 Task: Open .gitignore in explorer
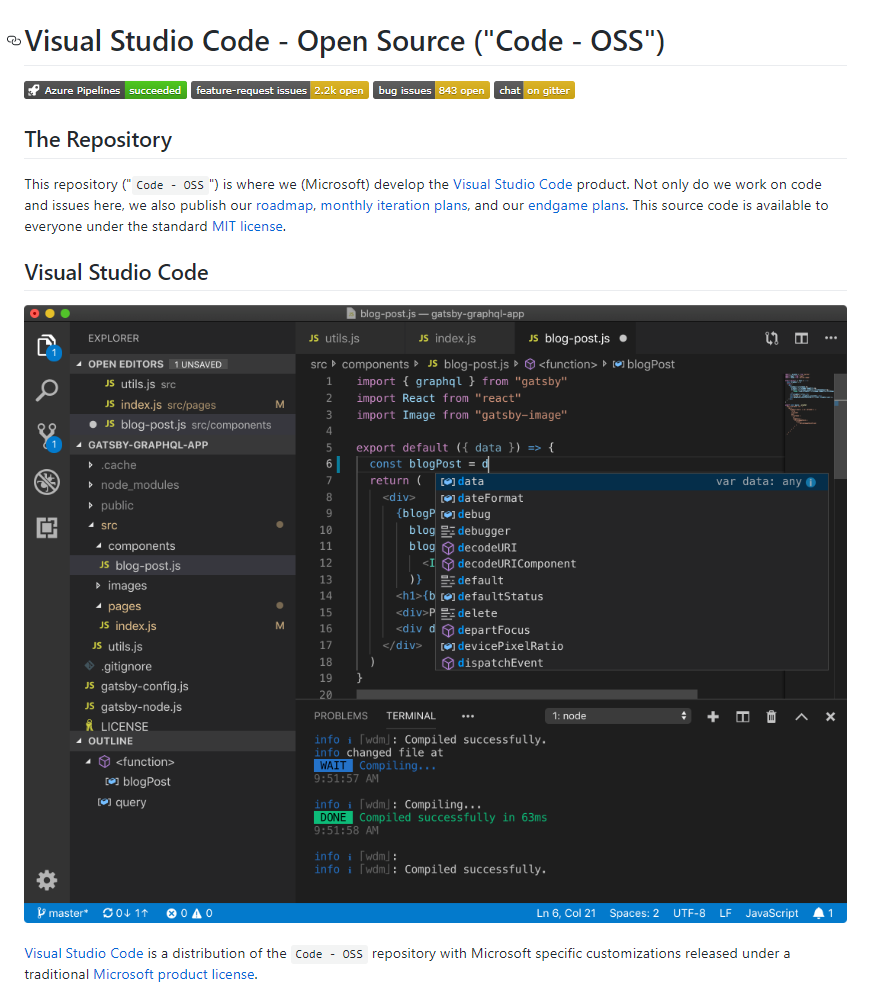click(x=126, y=666)
